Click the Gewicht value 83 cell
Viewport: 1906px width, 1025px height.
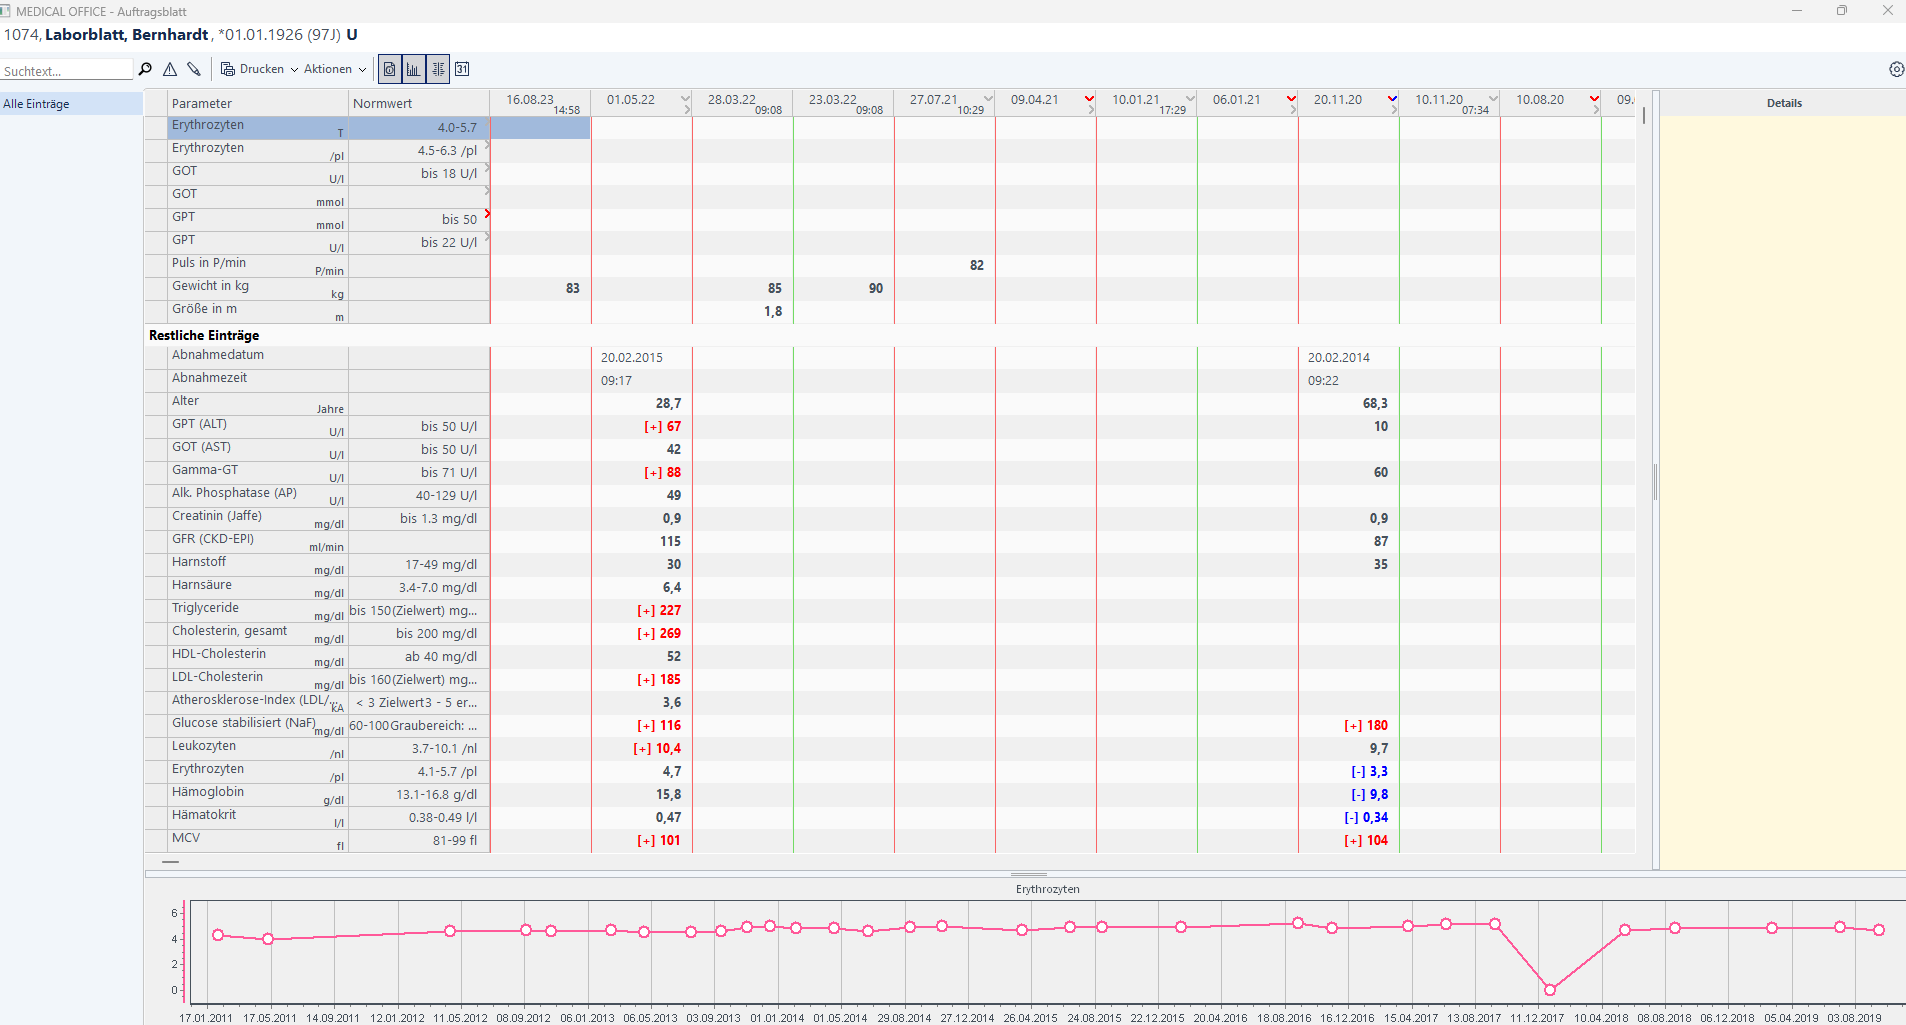[x=540, y=288]
